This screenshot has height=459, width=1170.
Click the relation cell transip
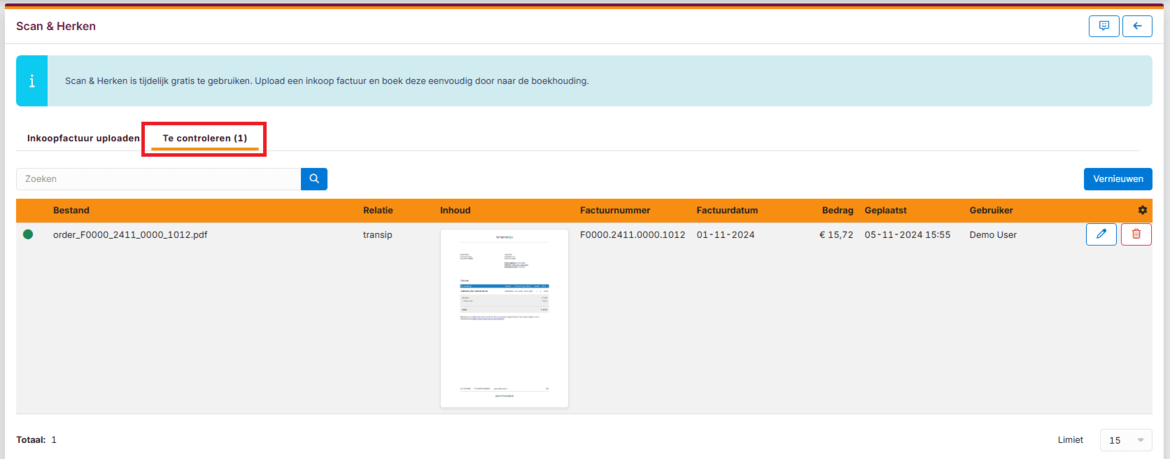[378, 234]
